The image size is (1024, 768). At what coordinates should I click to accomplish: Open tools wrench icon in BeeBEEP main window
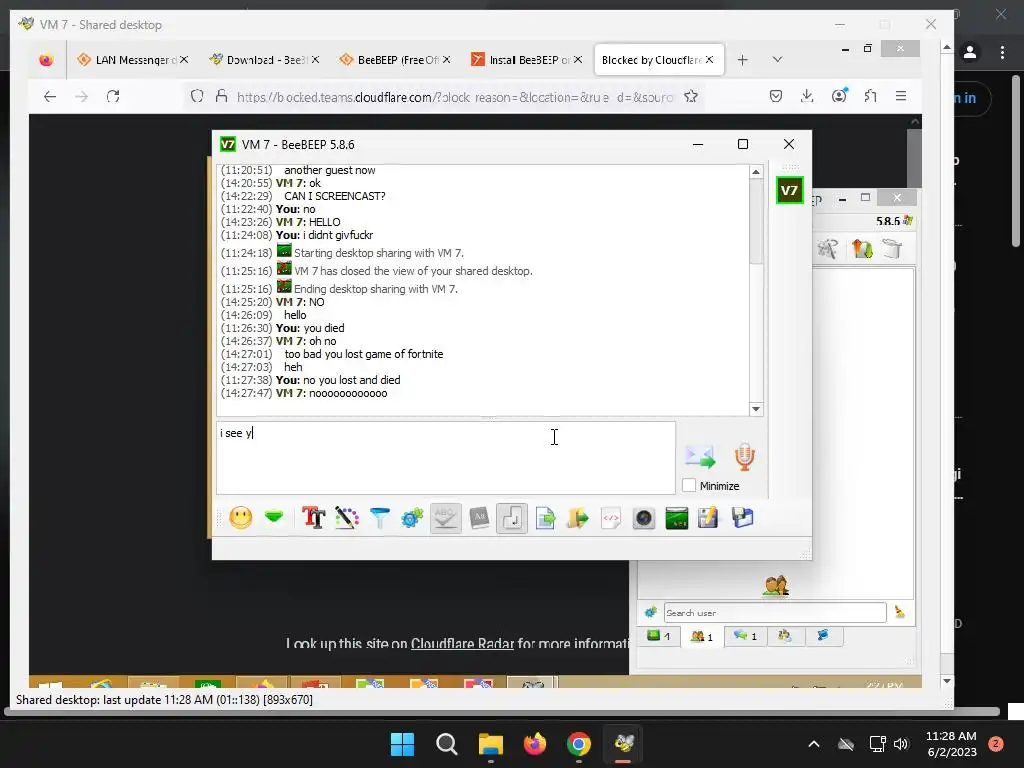coord(827,249)
